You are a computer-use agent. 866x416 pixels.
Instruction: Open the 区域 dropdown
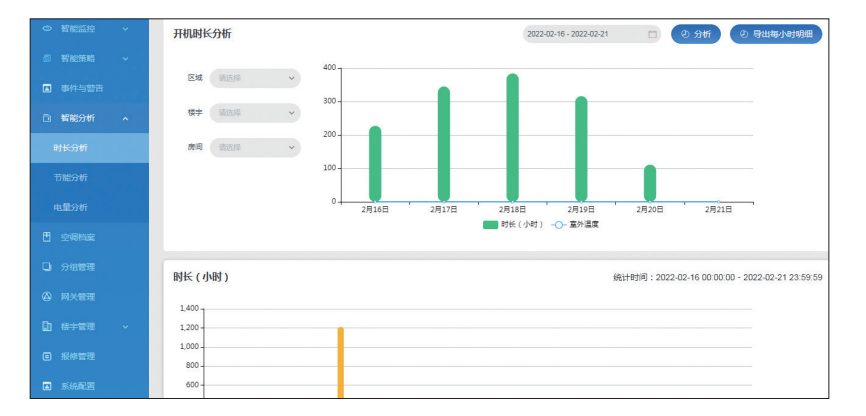pyautogui.click(x=255, y=77)
